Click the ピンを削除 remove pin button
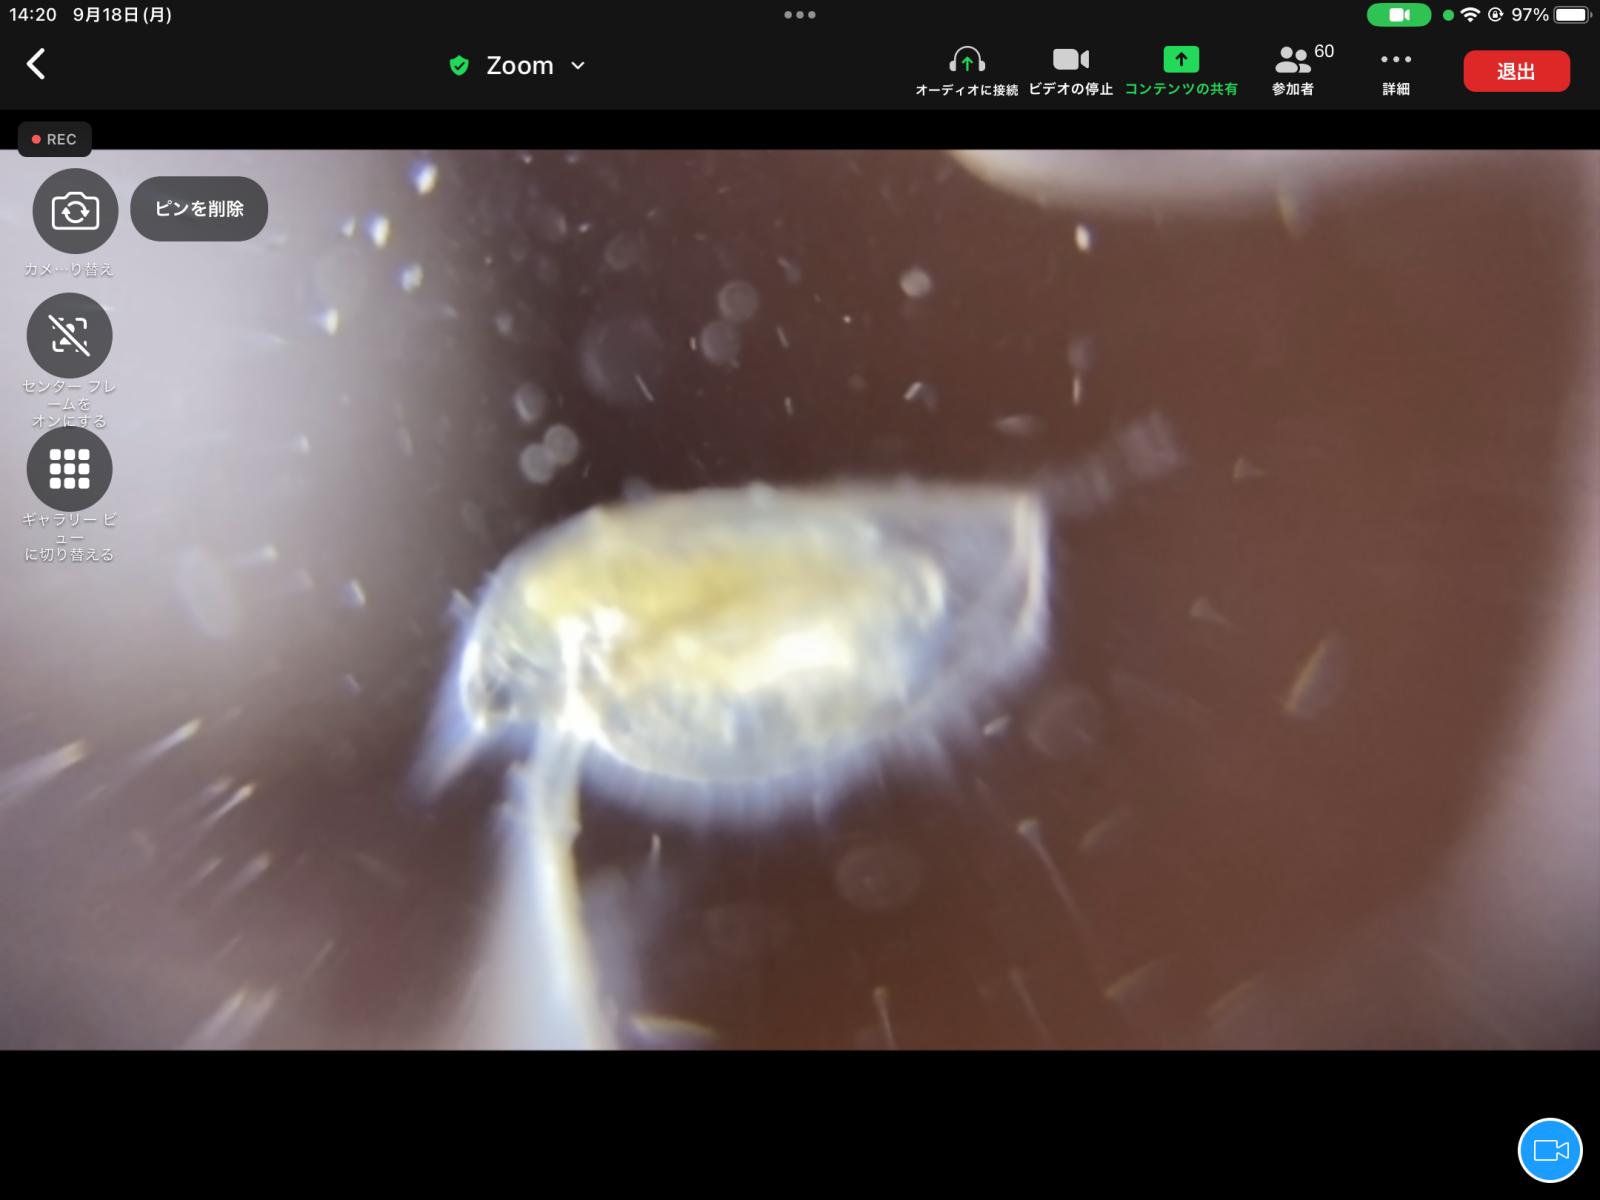 [199, 209]
